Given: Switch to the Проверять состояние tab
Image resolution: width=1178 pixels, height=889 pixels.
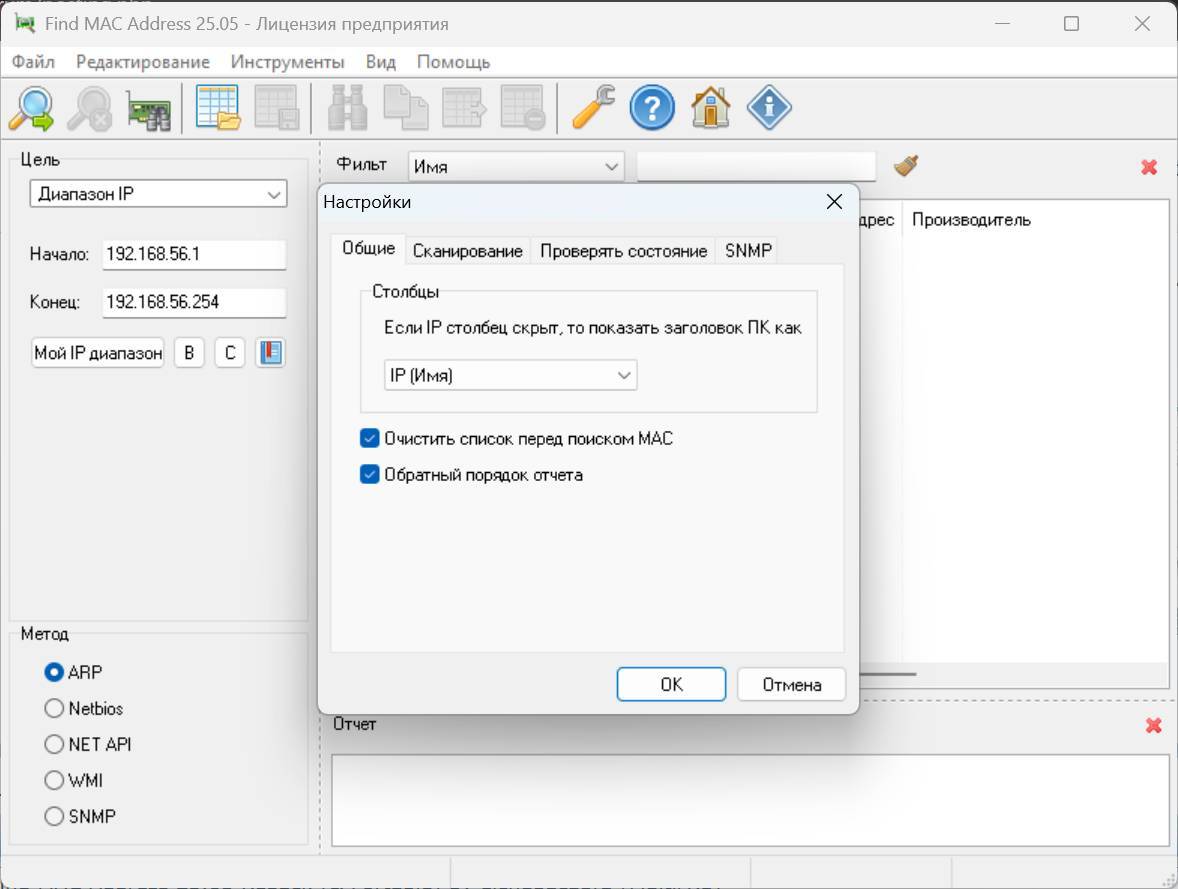Looking at the screenshot, I should pos(624,251).
